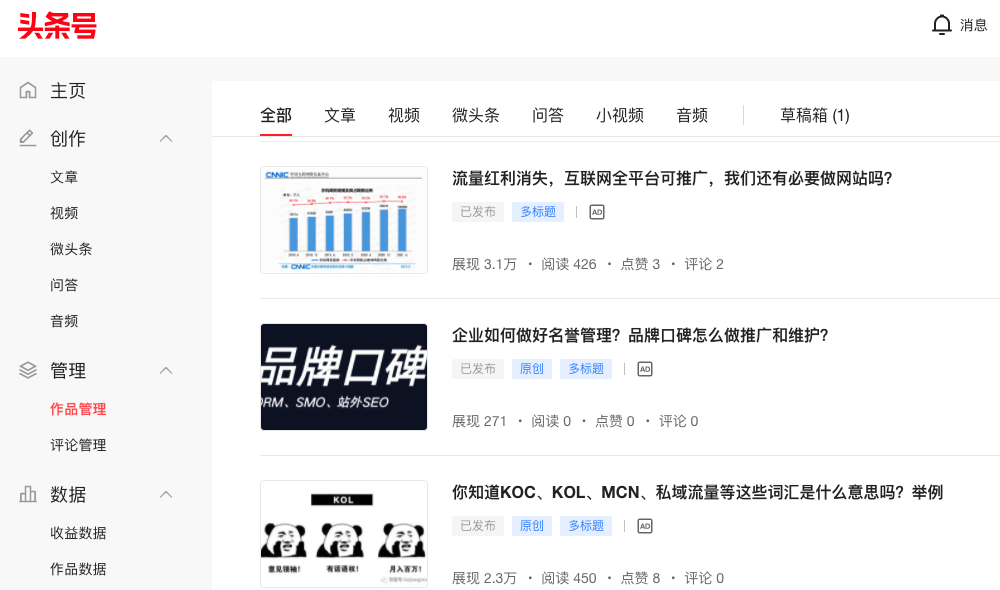Select the 问答 content tab
Viewport: 1000px width, 590px height.
[x=547, y=115]
